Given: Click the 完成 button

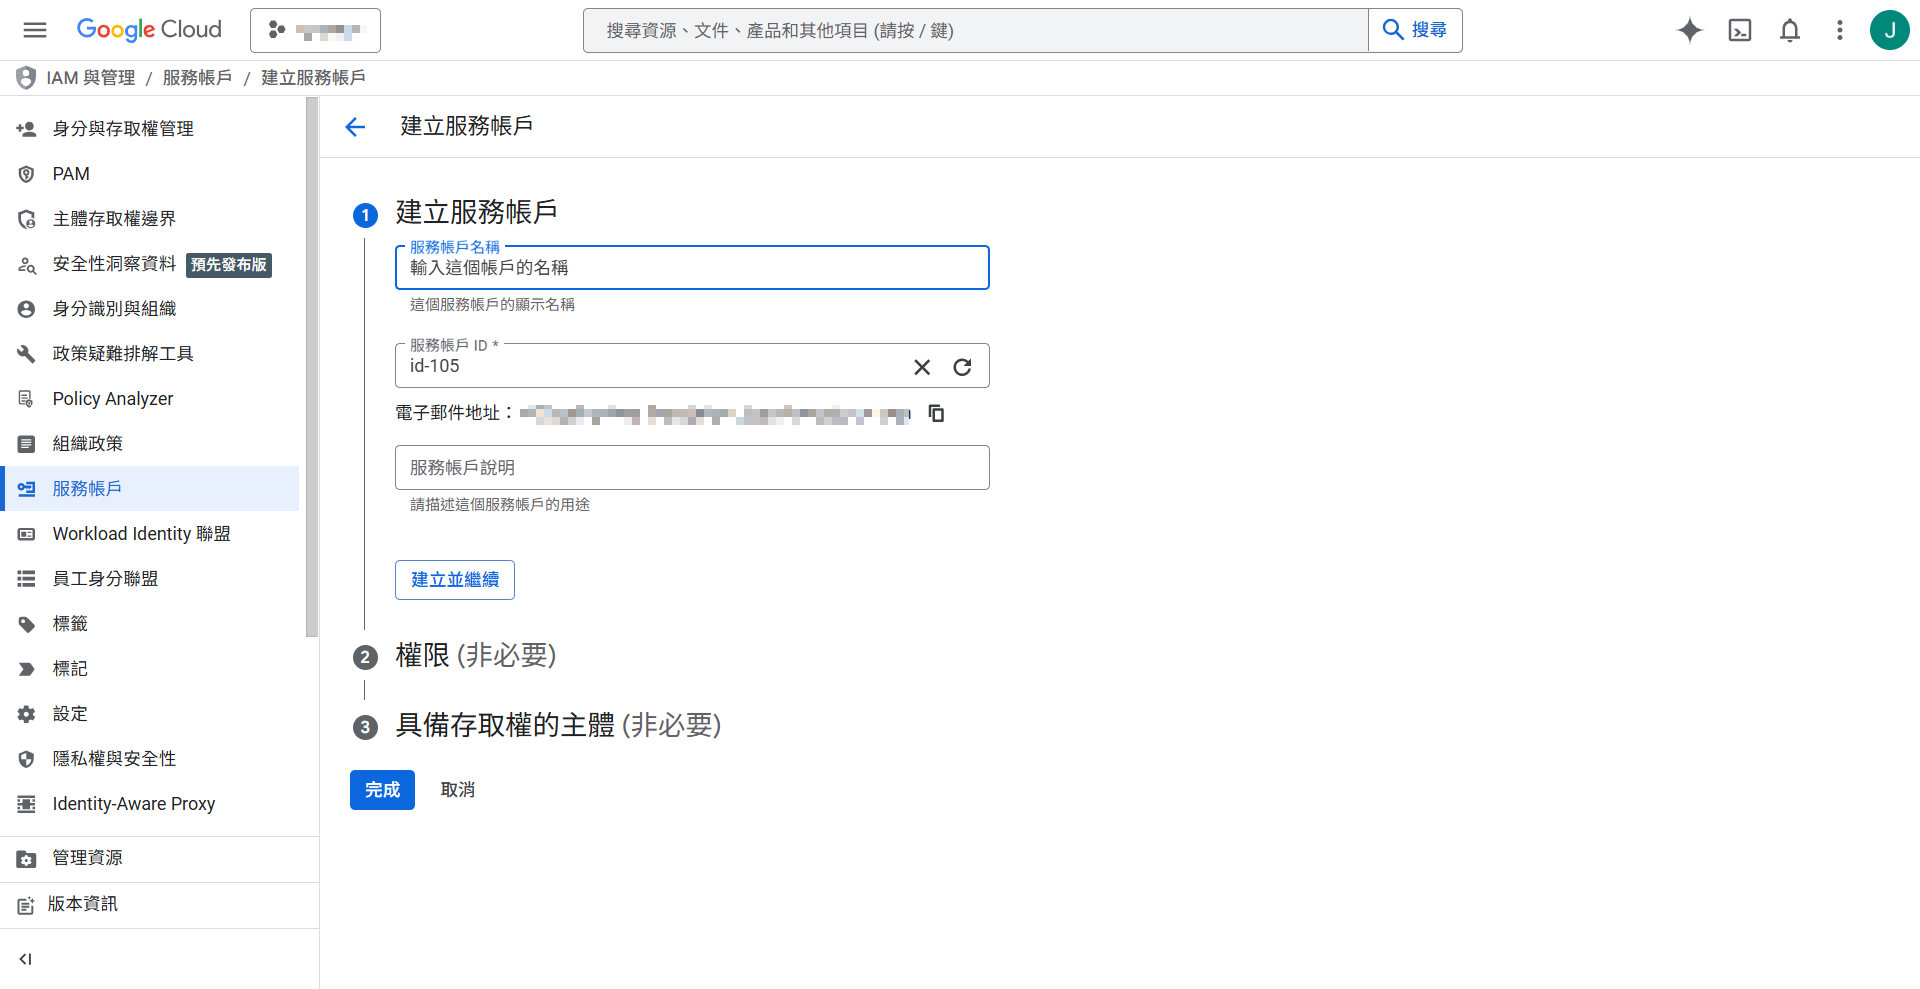Looking at the screenshot, I should (381, 789).
